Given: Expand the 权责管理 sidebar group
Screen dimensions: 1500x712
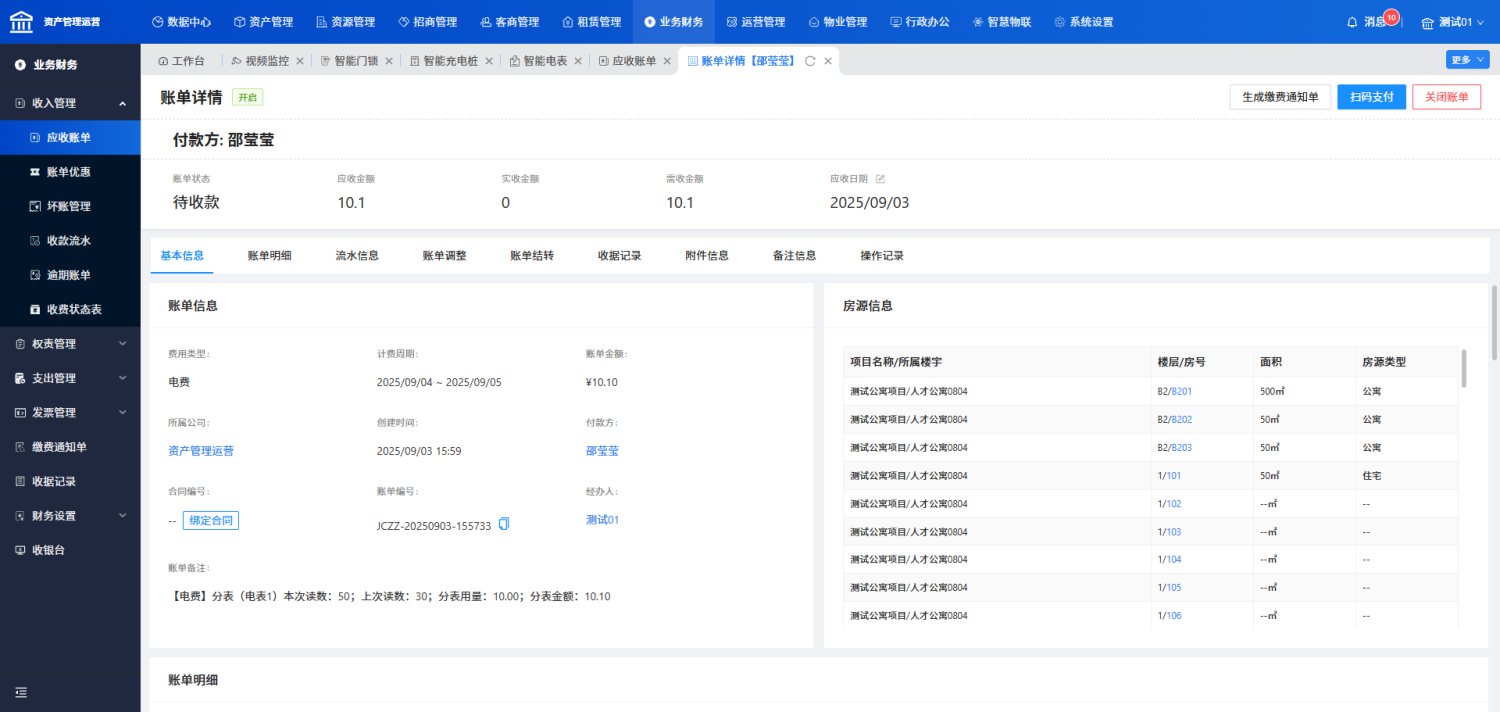Looking at the screenshot, I should click(70, 344).
